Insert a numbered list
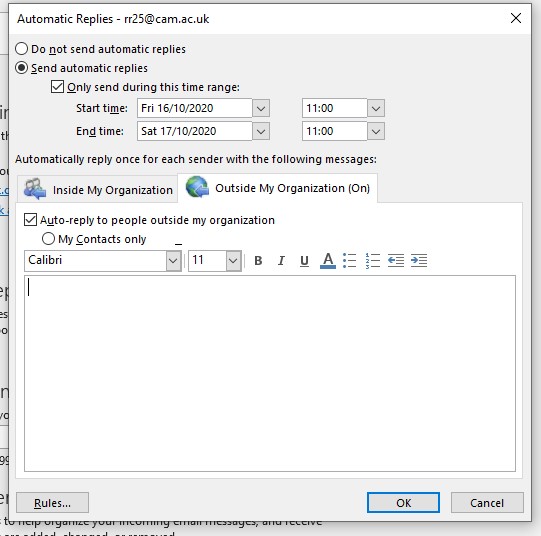 point(373,260)
